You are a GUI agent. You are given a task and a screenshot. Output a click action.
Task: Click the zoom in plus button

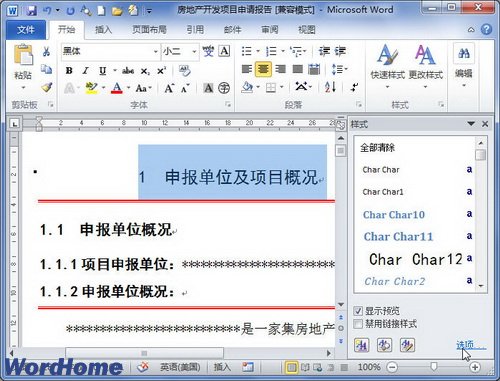[x=475, y=367]
